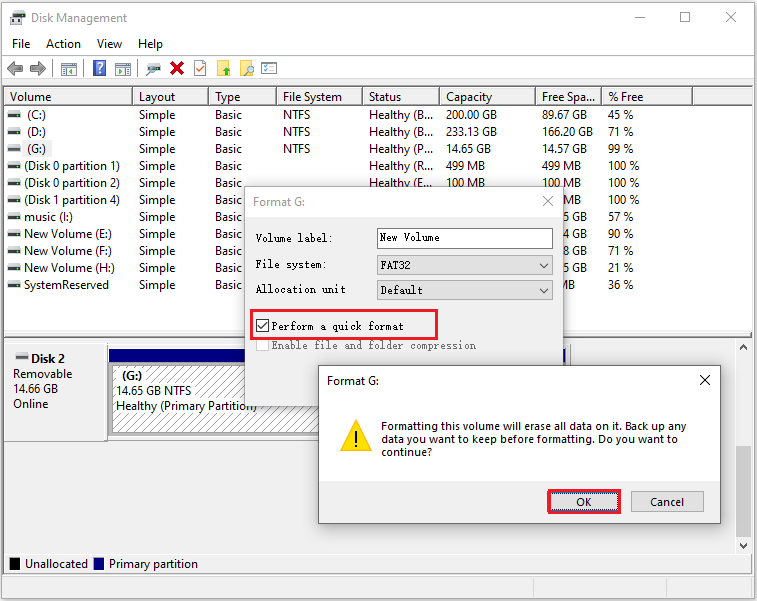
Task: Click the 233.13 GB capacity cell
Action: coord(471,132)
